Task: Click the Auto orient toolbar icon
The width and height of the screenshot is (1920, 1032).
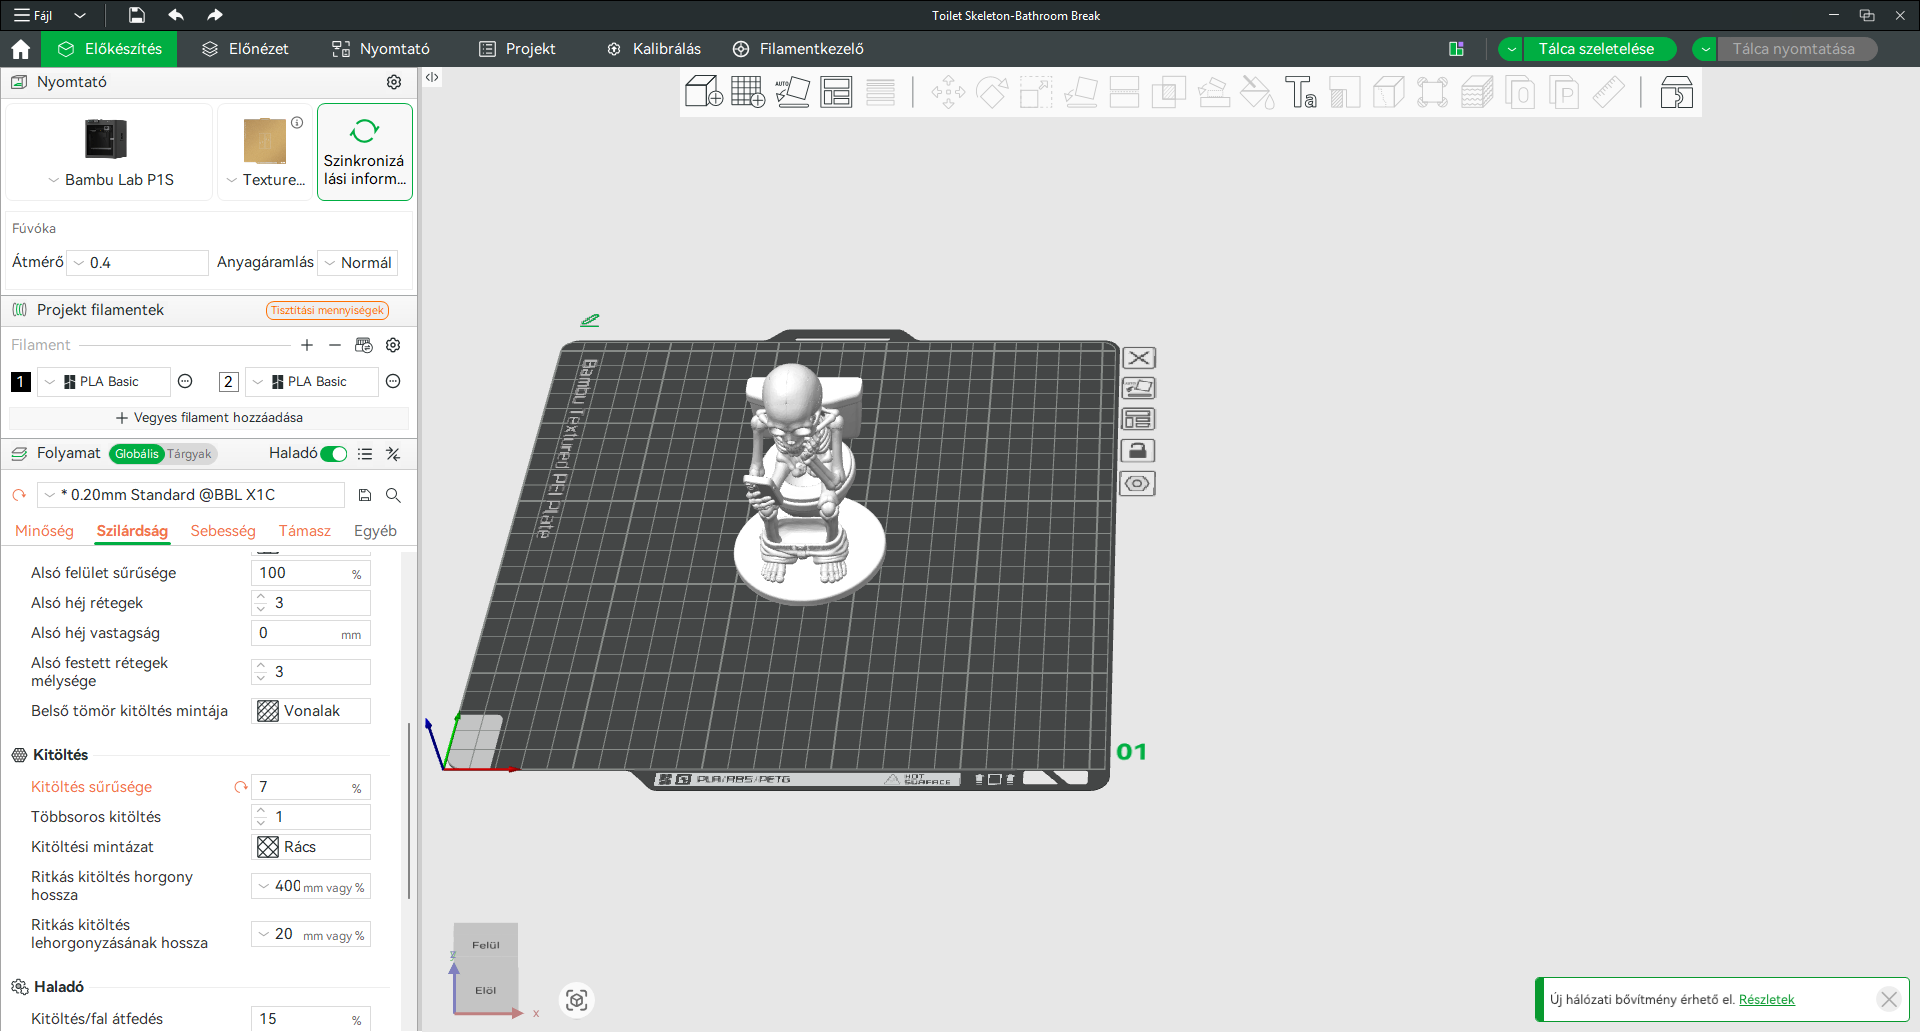Action: [x=792, y=92]
